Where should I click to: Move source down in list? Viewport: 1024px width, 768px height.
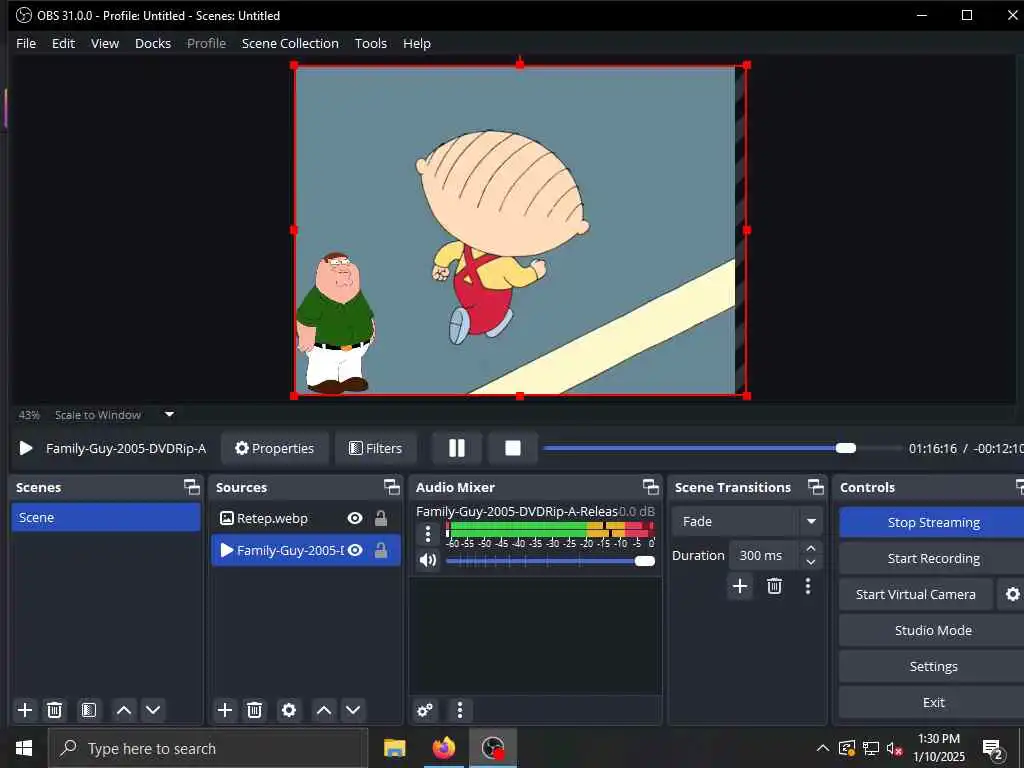click(353, 710)
